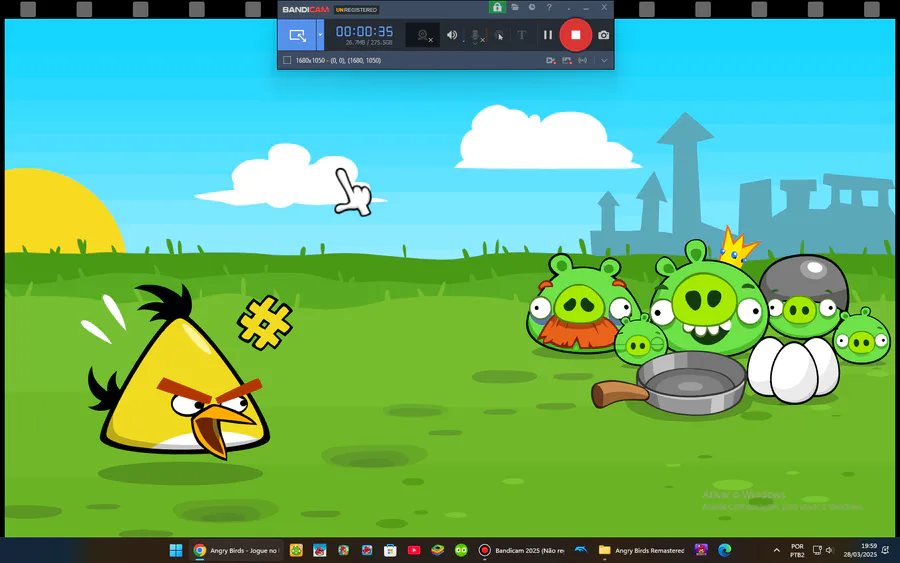Open YouTube taskbar icon
This screenshot has height=563, width=900.
coord(414,550)
